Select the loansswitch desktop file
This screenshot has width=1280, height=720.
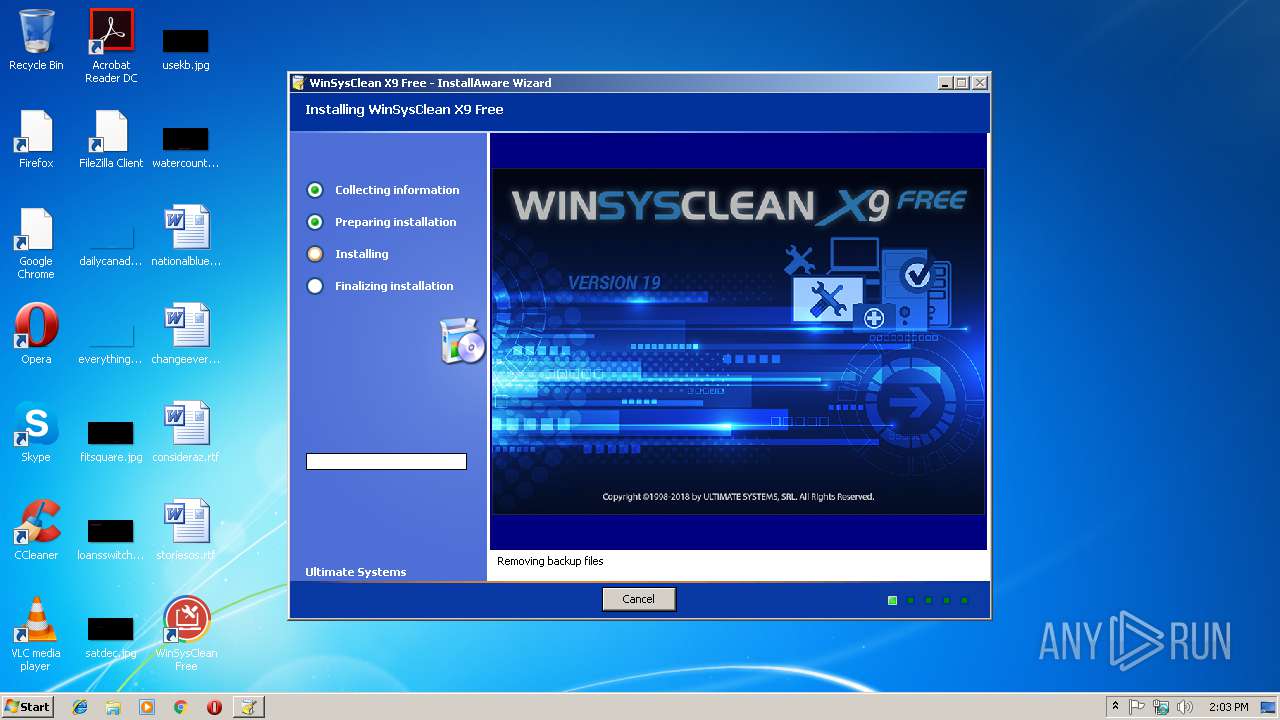(111, 539)
